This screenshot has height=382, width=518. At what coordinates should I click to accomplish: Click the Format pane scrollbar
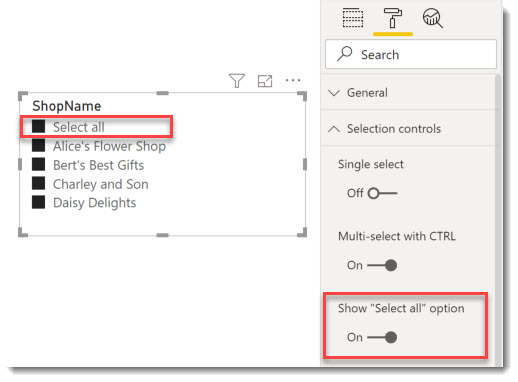(498, 220)
